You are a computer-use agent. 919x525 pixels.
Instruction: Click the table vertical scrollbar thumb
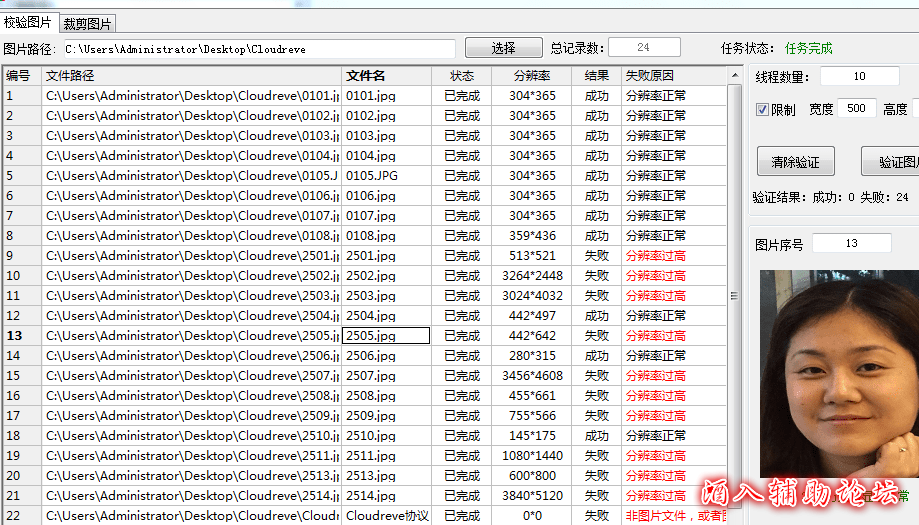coord(735,296)
